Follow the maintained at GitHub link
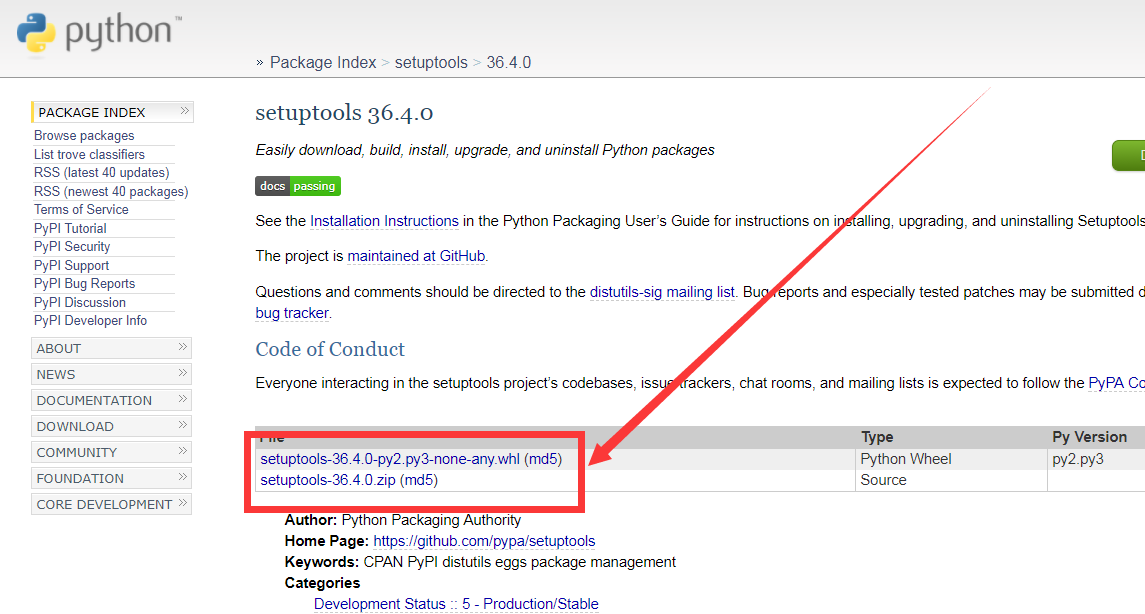This screenshot has height=614, width=1145. (416, 256)
